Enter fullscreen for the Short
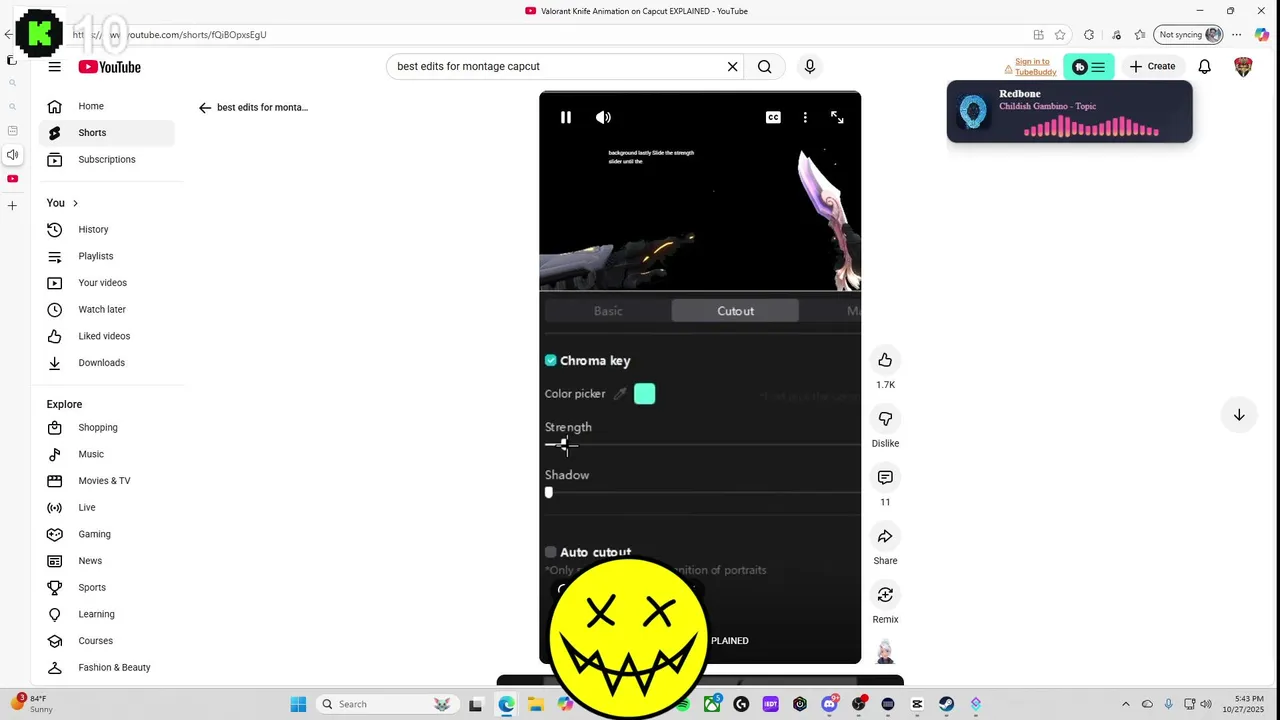The height and width of the screenshot is (720, 1280). [837, 117]
